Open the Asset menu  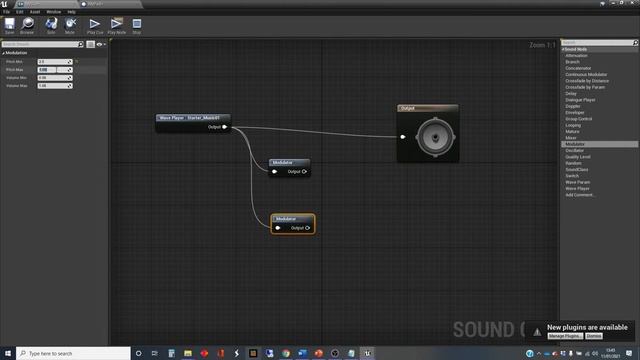(x=35, y=12)
